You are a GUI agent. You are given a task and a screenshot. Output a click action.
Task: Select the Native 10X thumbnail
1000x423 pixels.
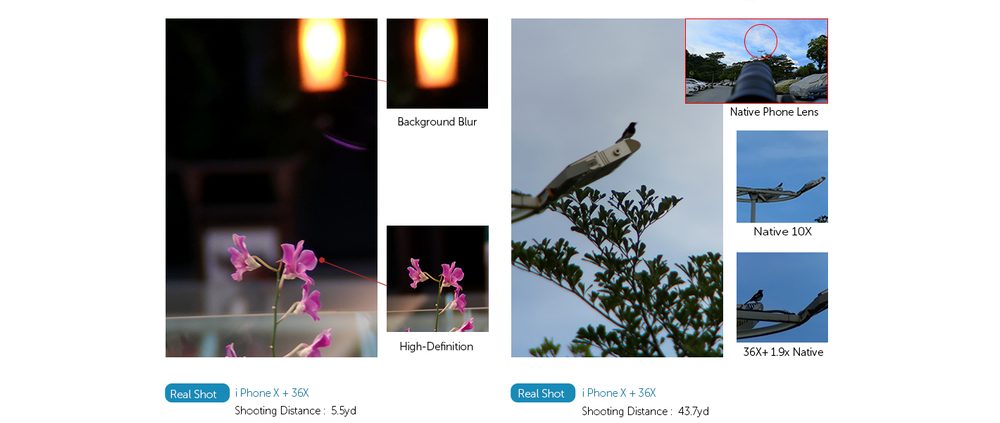pyautogui.click(x=782, y=176)
